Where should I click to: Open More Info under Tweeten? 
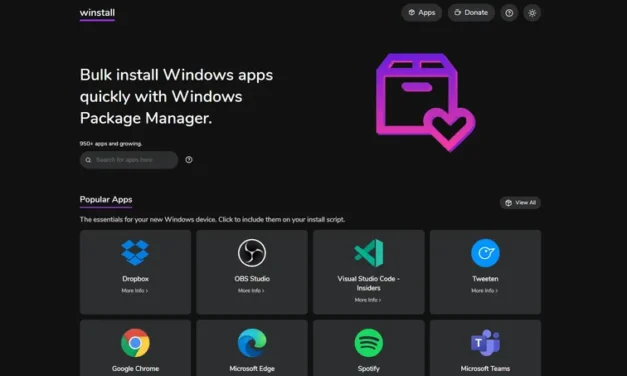[x=485, y=291]
